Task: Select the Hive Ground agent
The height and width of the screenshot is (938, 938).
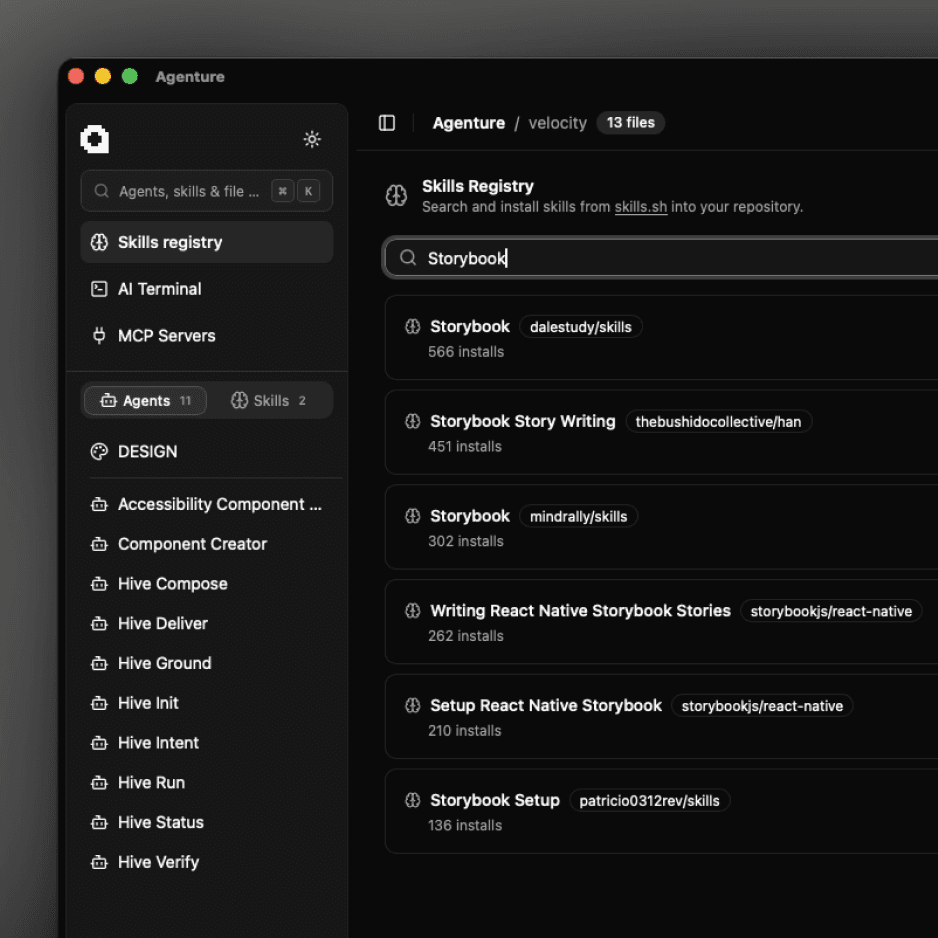Action: pyautogui.click(x=206, y=663)
